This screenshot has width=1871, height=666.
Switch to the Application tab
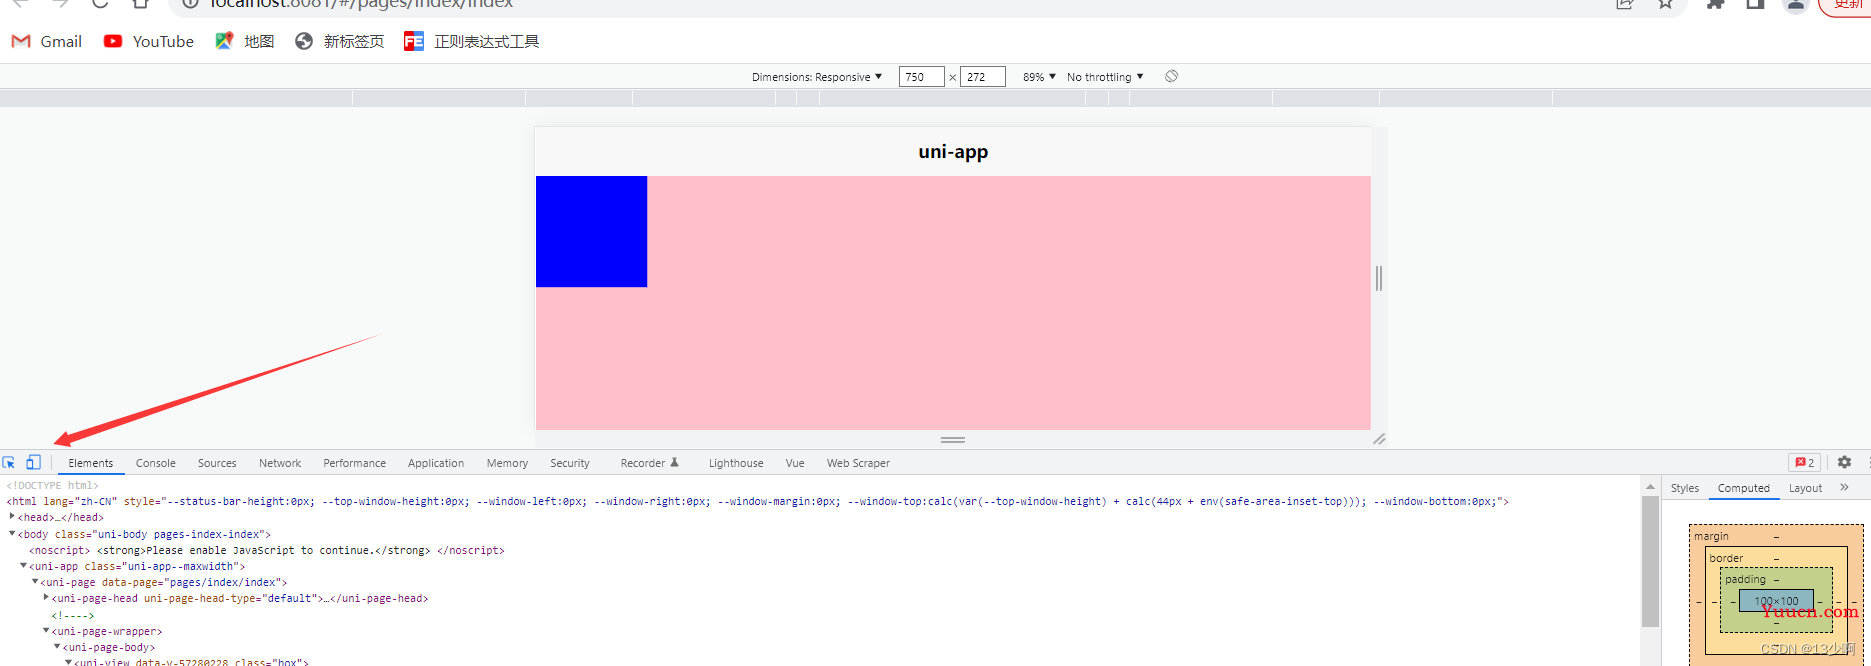[x=436, y=463]
